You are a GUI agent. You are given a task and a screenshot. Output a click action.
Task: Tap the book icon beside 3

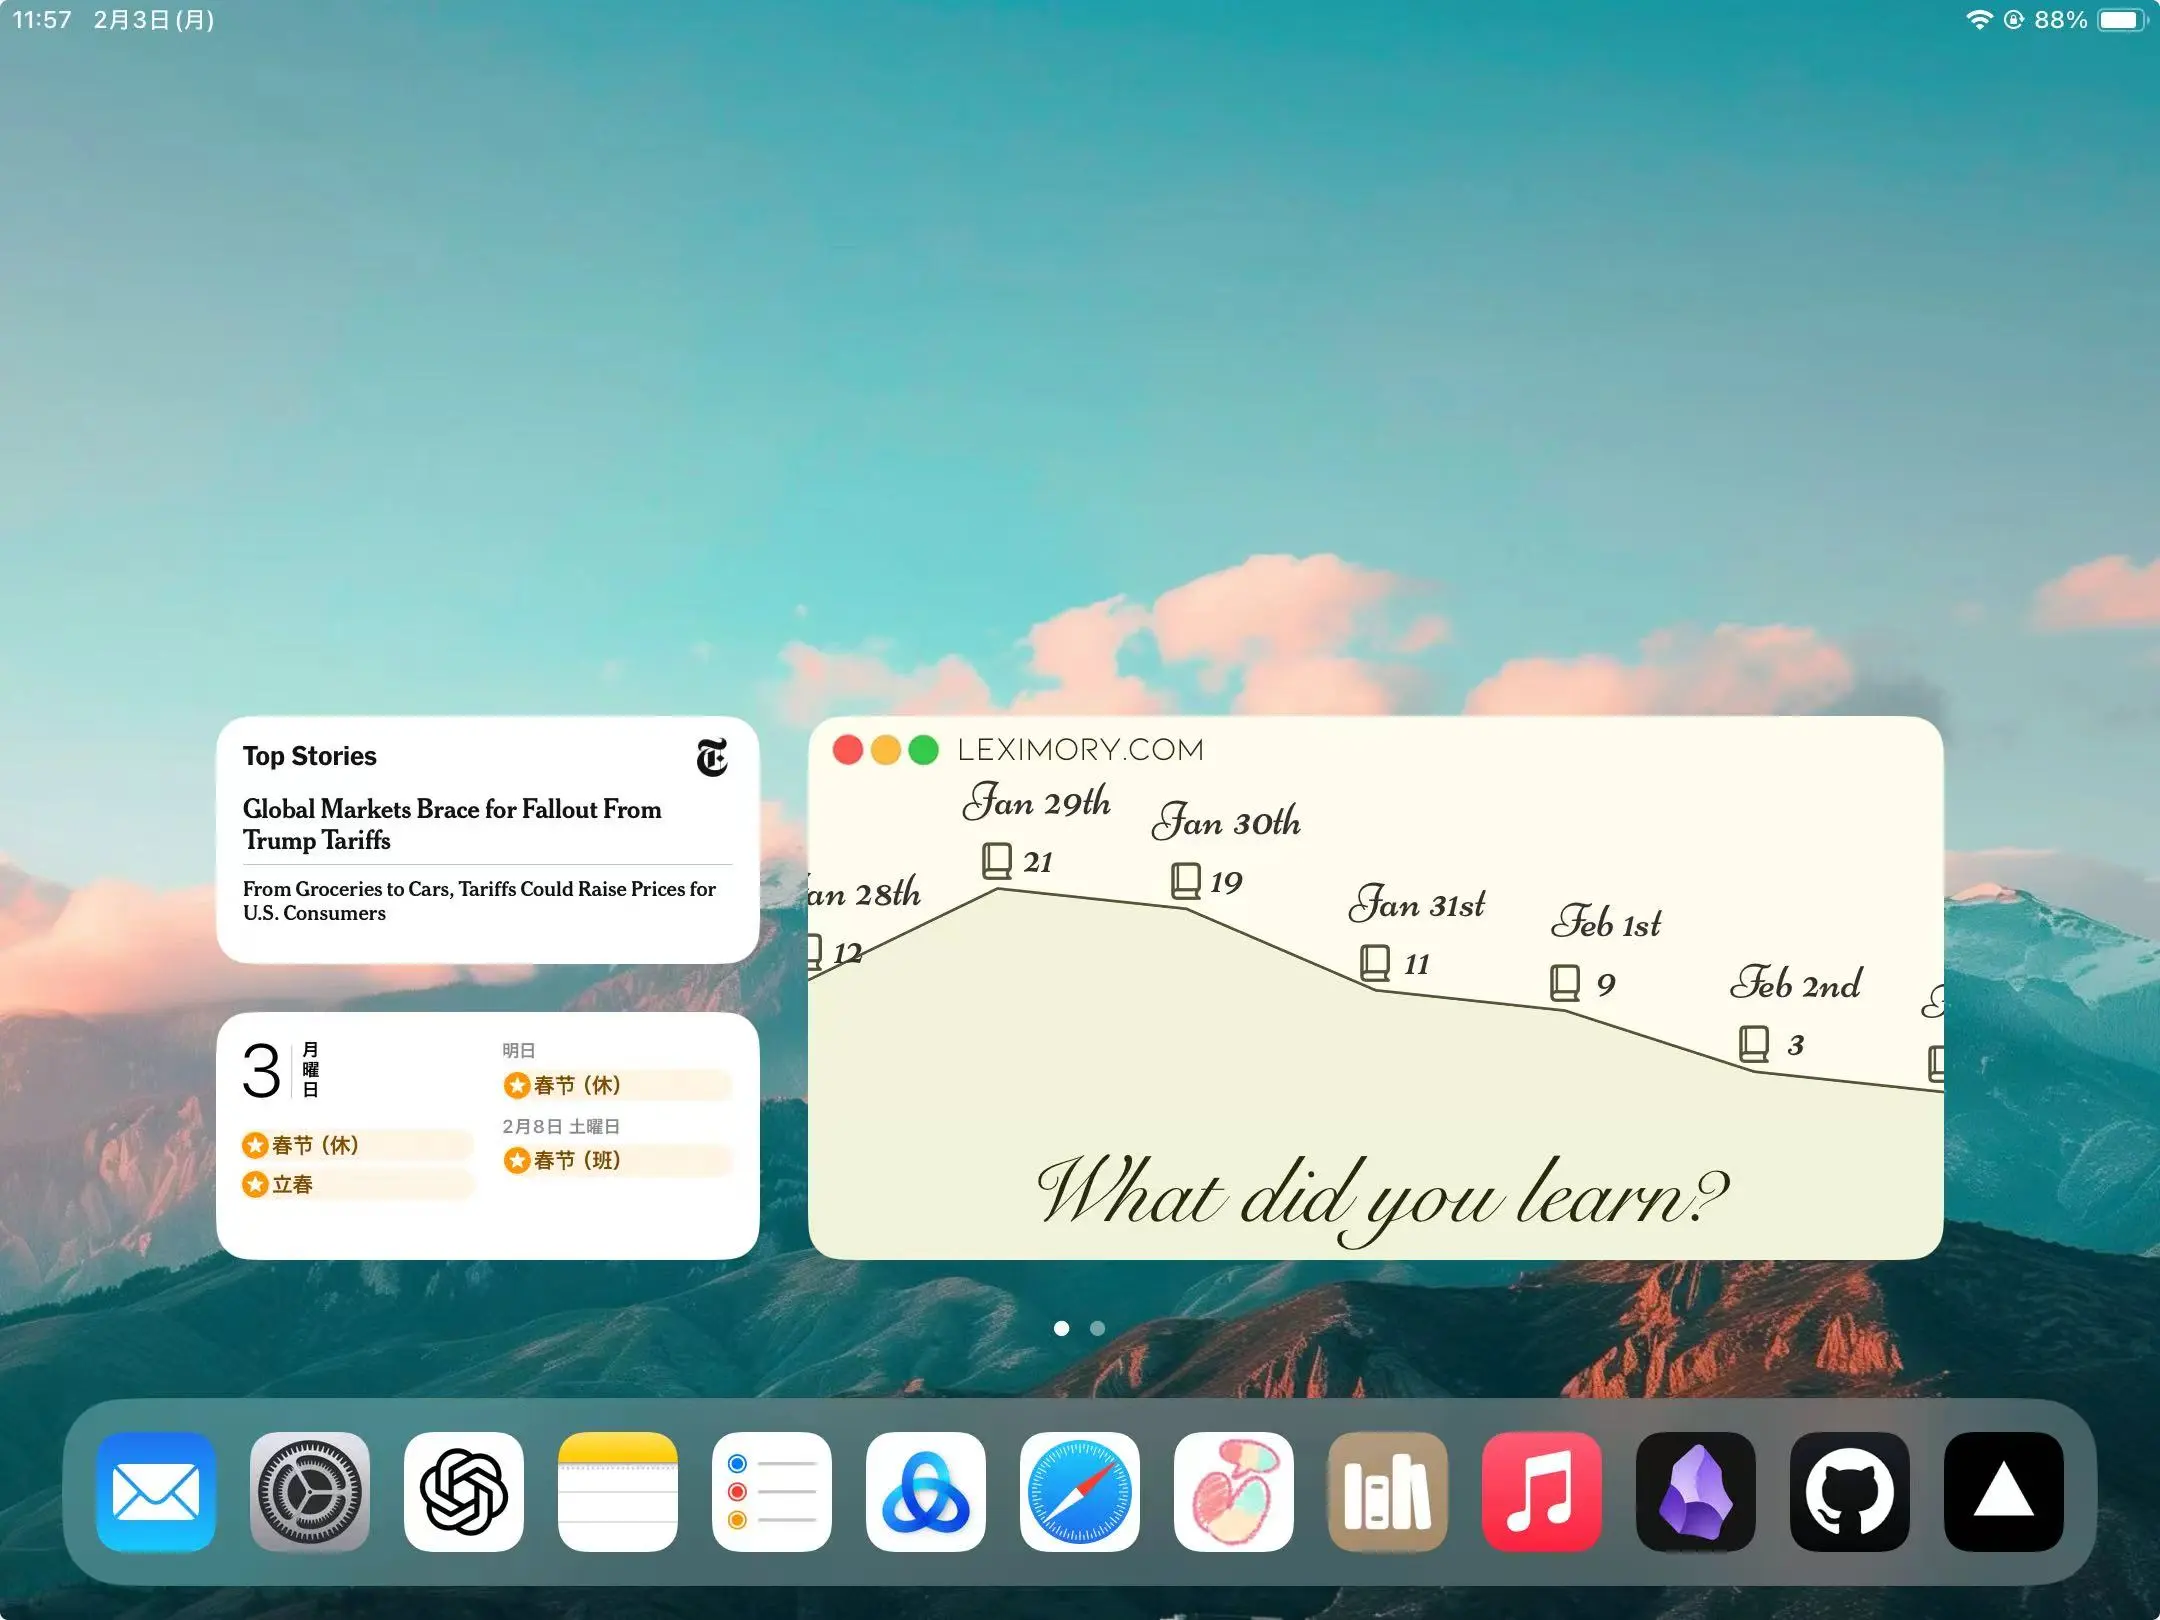pyautogui.click(x=1754, y=1044)
